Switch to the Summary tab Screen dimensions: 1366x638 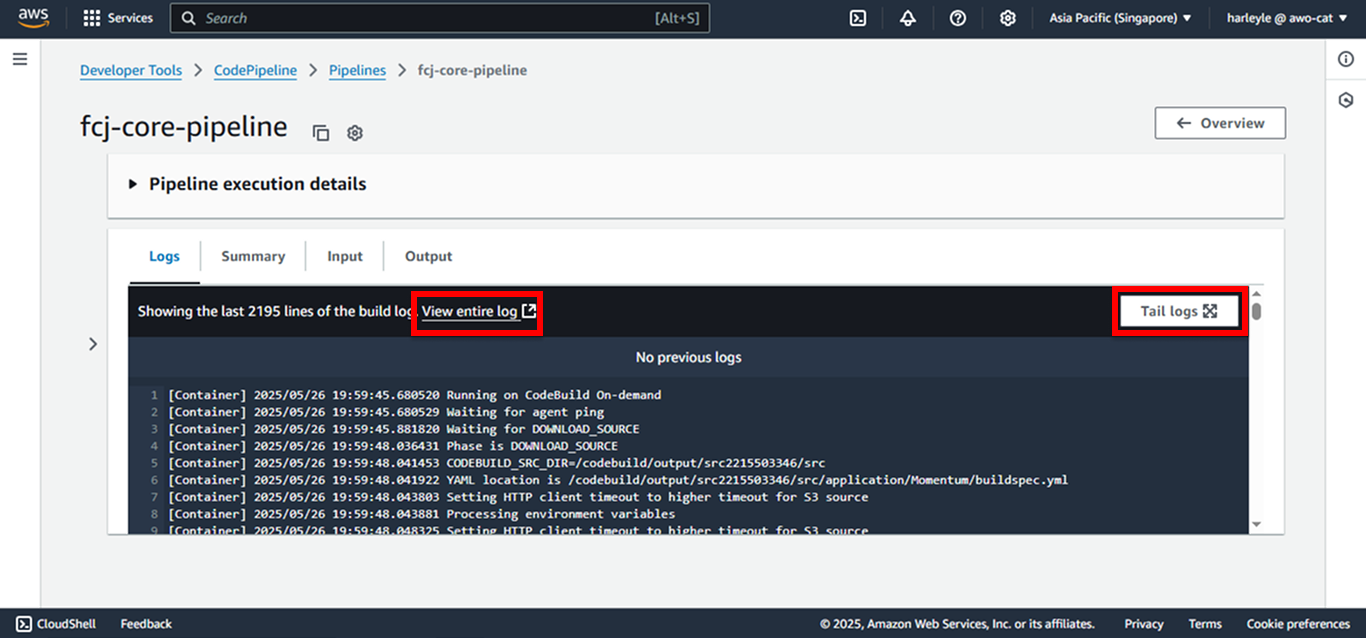click(x=253, y=256)
